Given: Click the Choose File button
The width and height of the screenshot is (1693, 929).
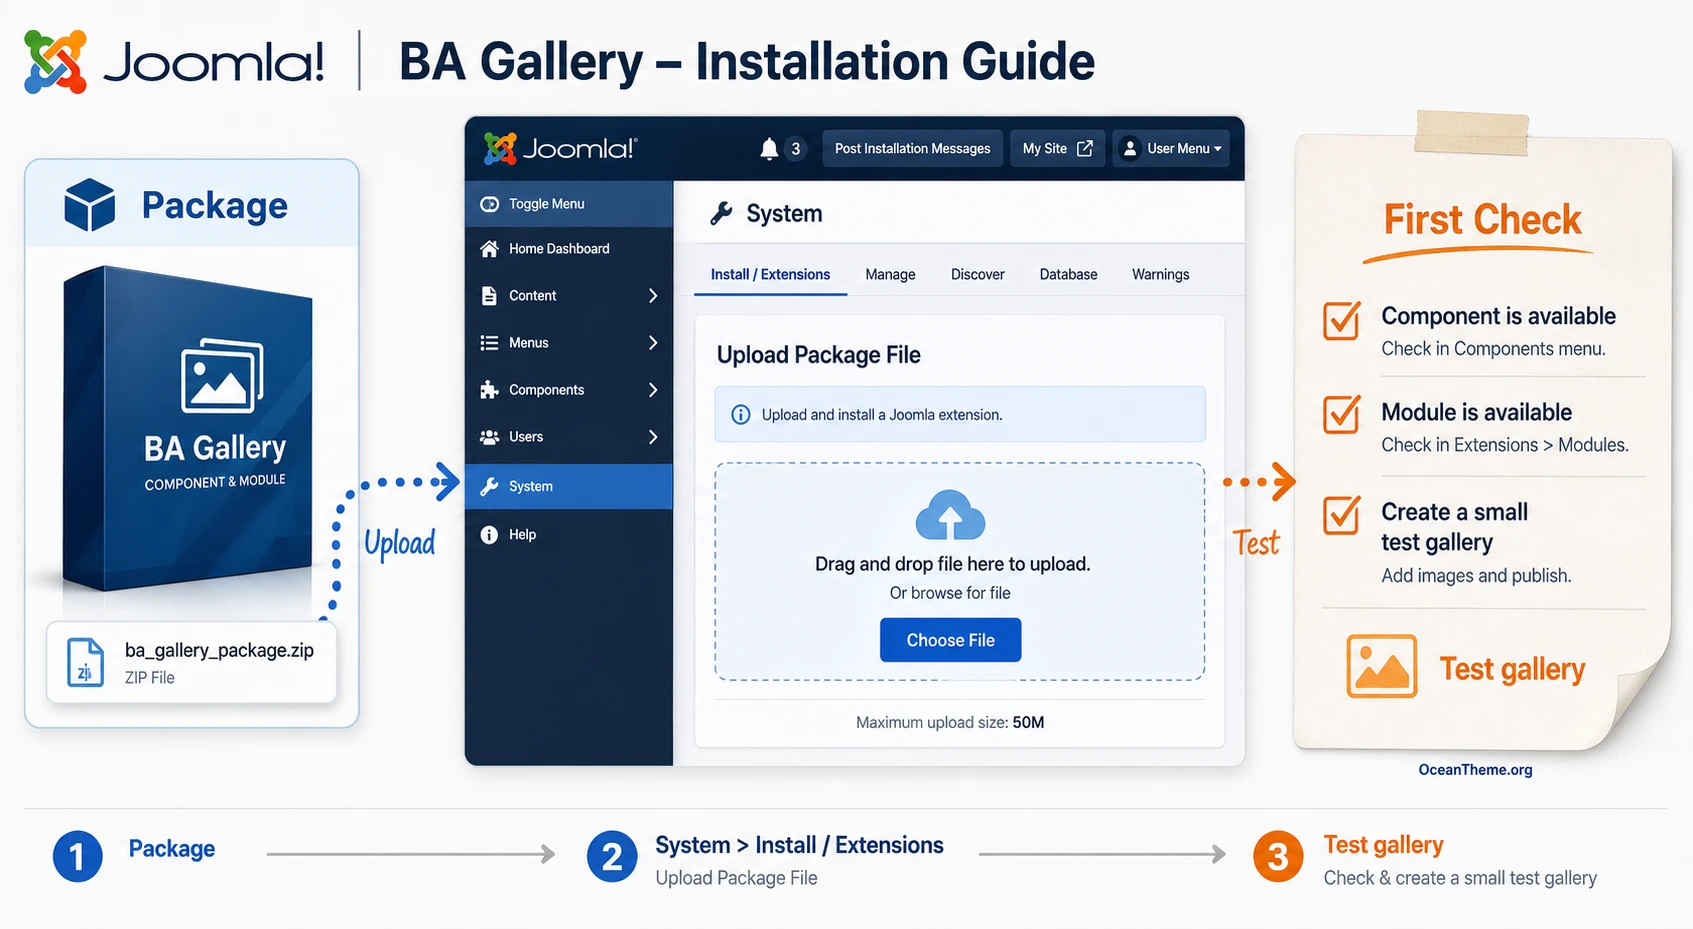Looking at the screenshot, I should click(950, 640).
